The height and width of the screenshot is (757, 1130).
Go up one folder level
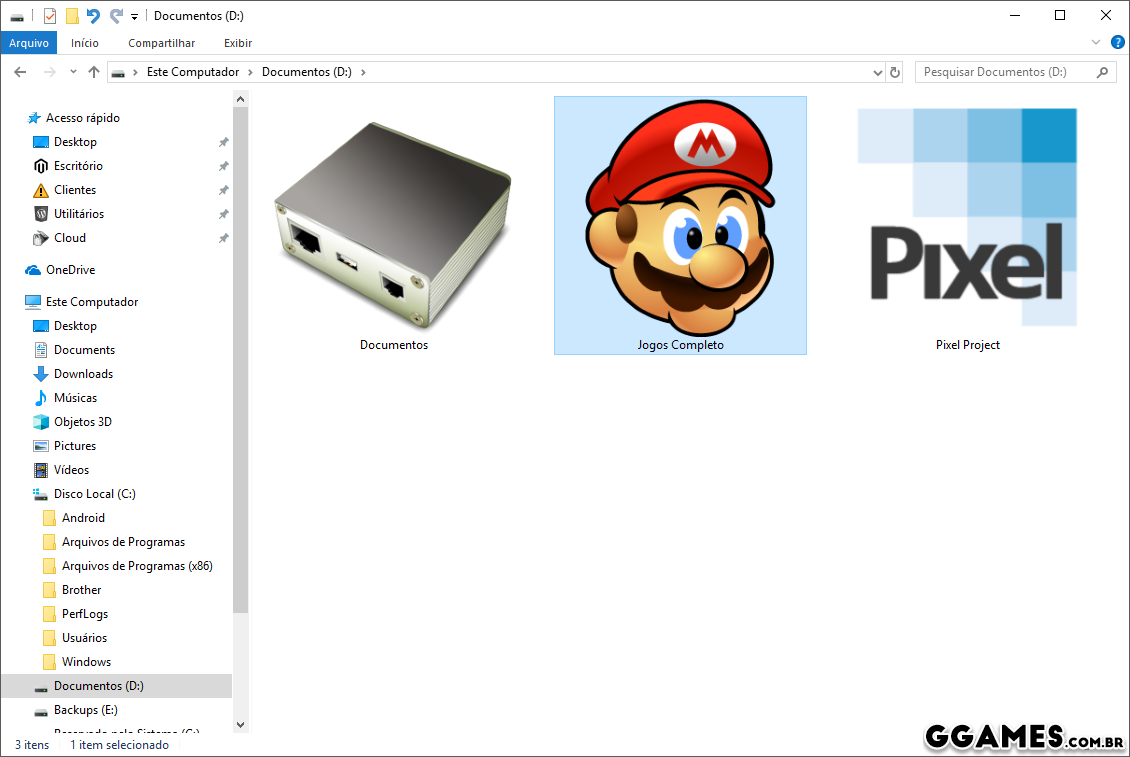click(94, 72)
